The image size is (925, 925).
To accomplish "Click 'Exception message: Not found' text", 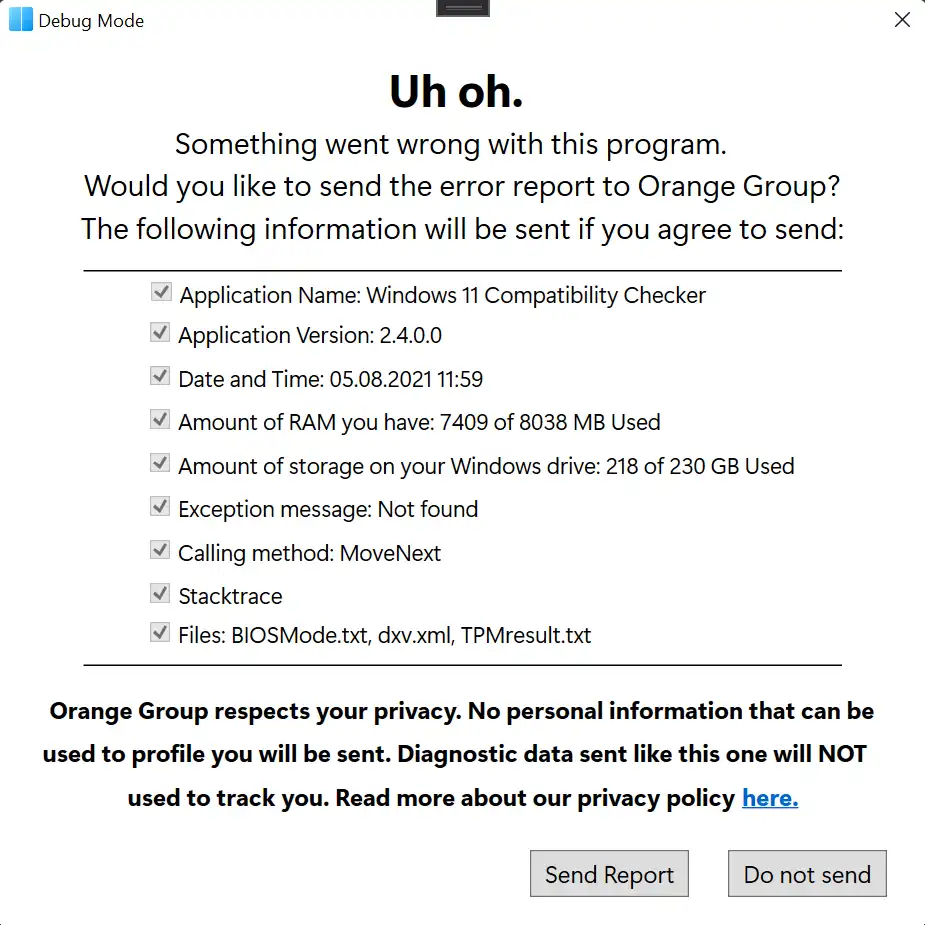I will point(328,510).
